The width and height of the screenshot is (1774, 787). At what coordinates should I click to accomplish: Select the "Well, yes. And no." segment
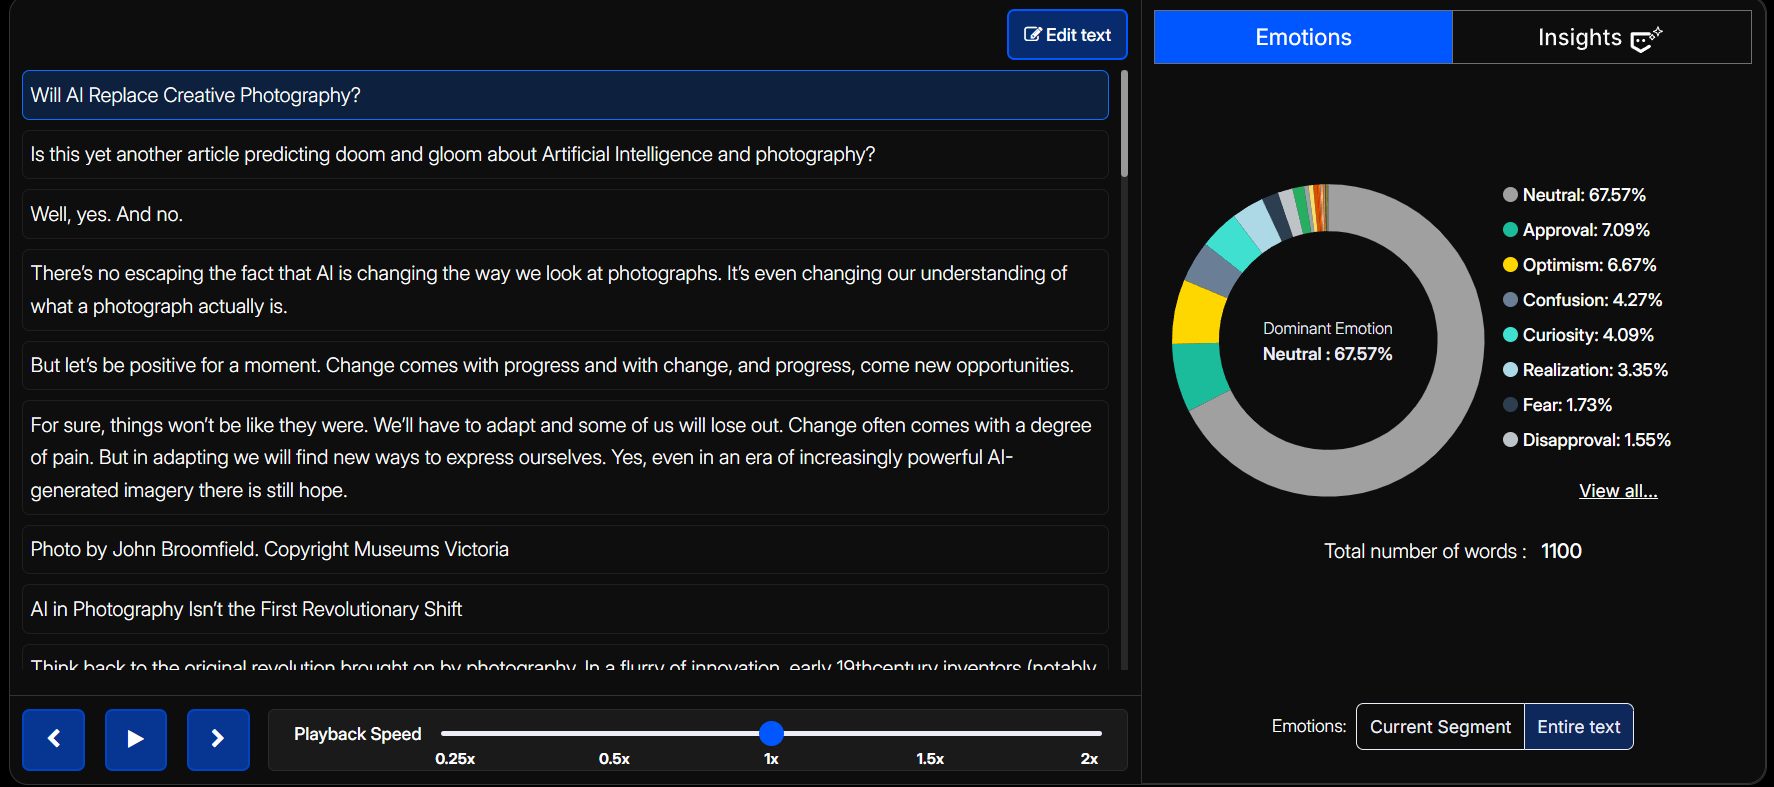[x=565, y=214]
